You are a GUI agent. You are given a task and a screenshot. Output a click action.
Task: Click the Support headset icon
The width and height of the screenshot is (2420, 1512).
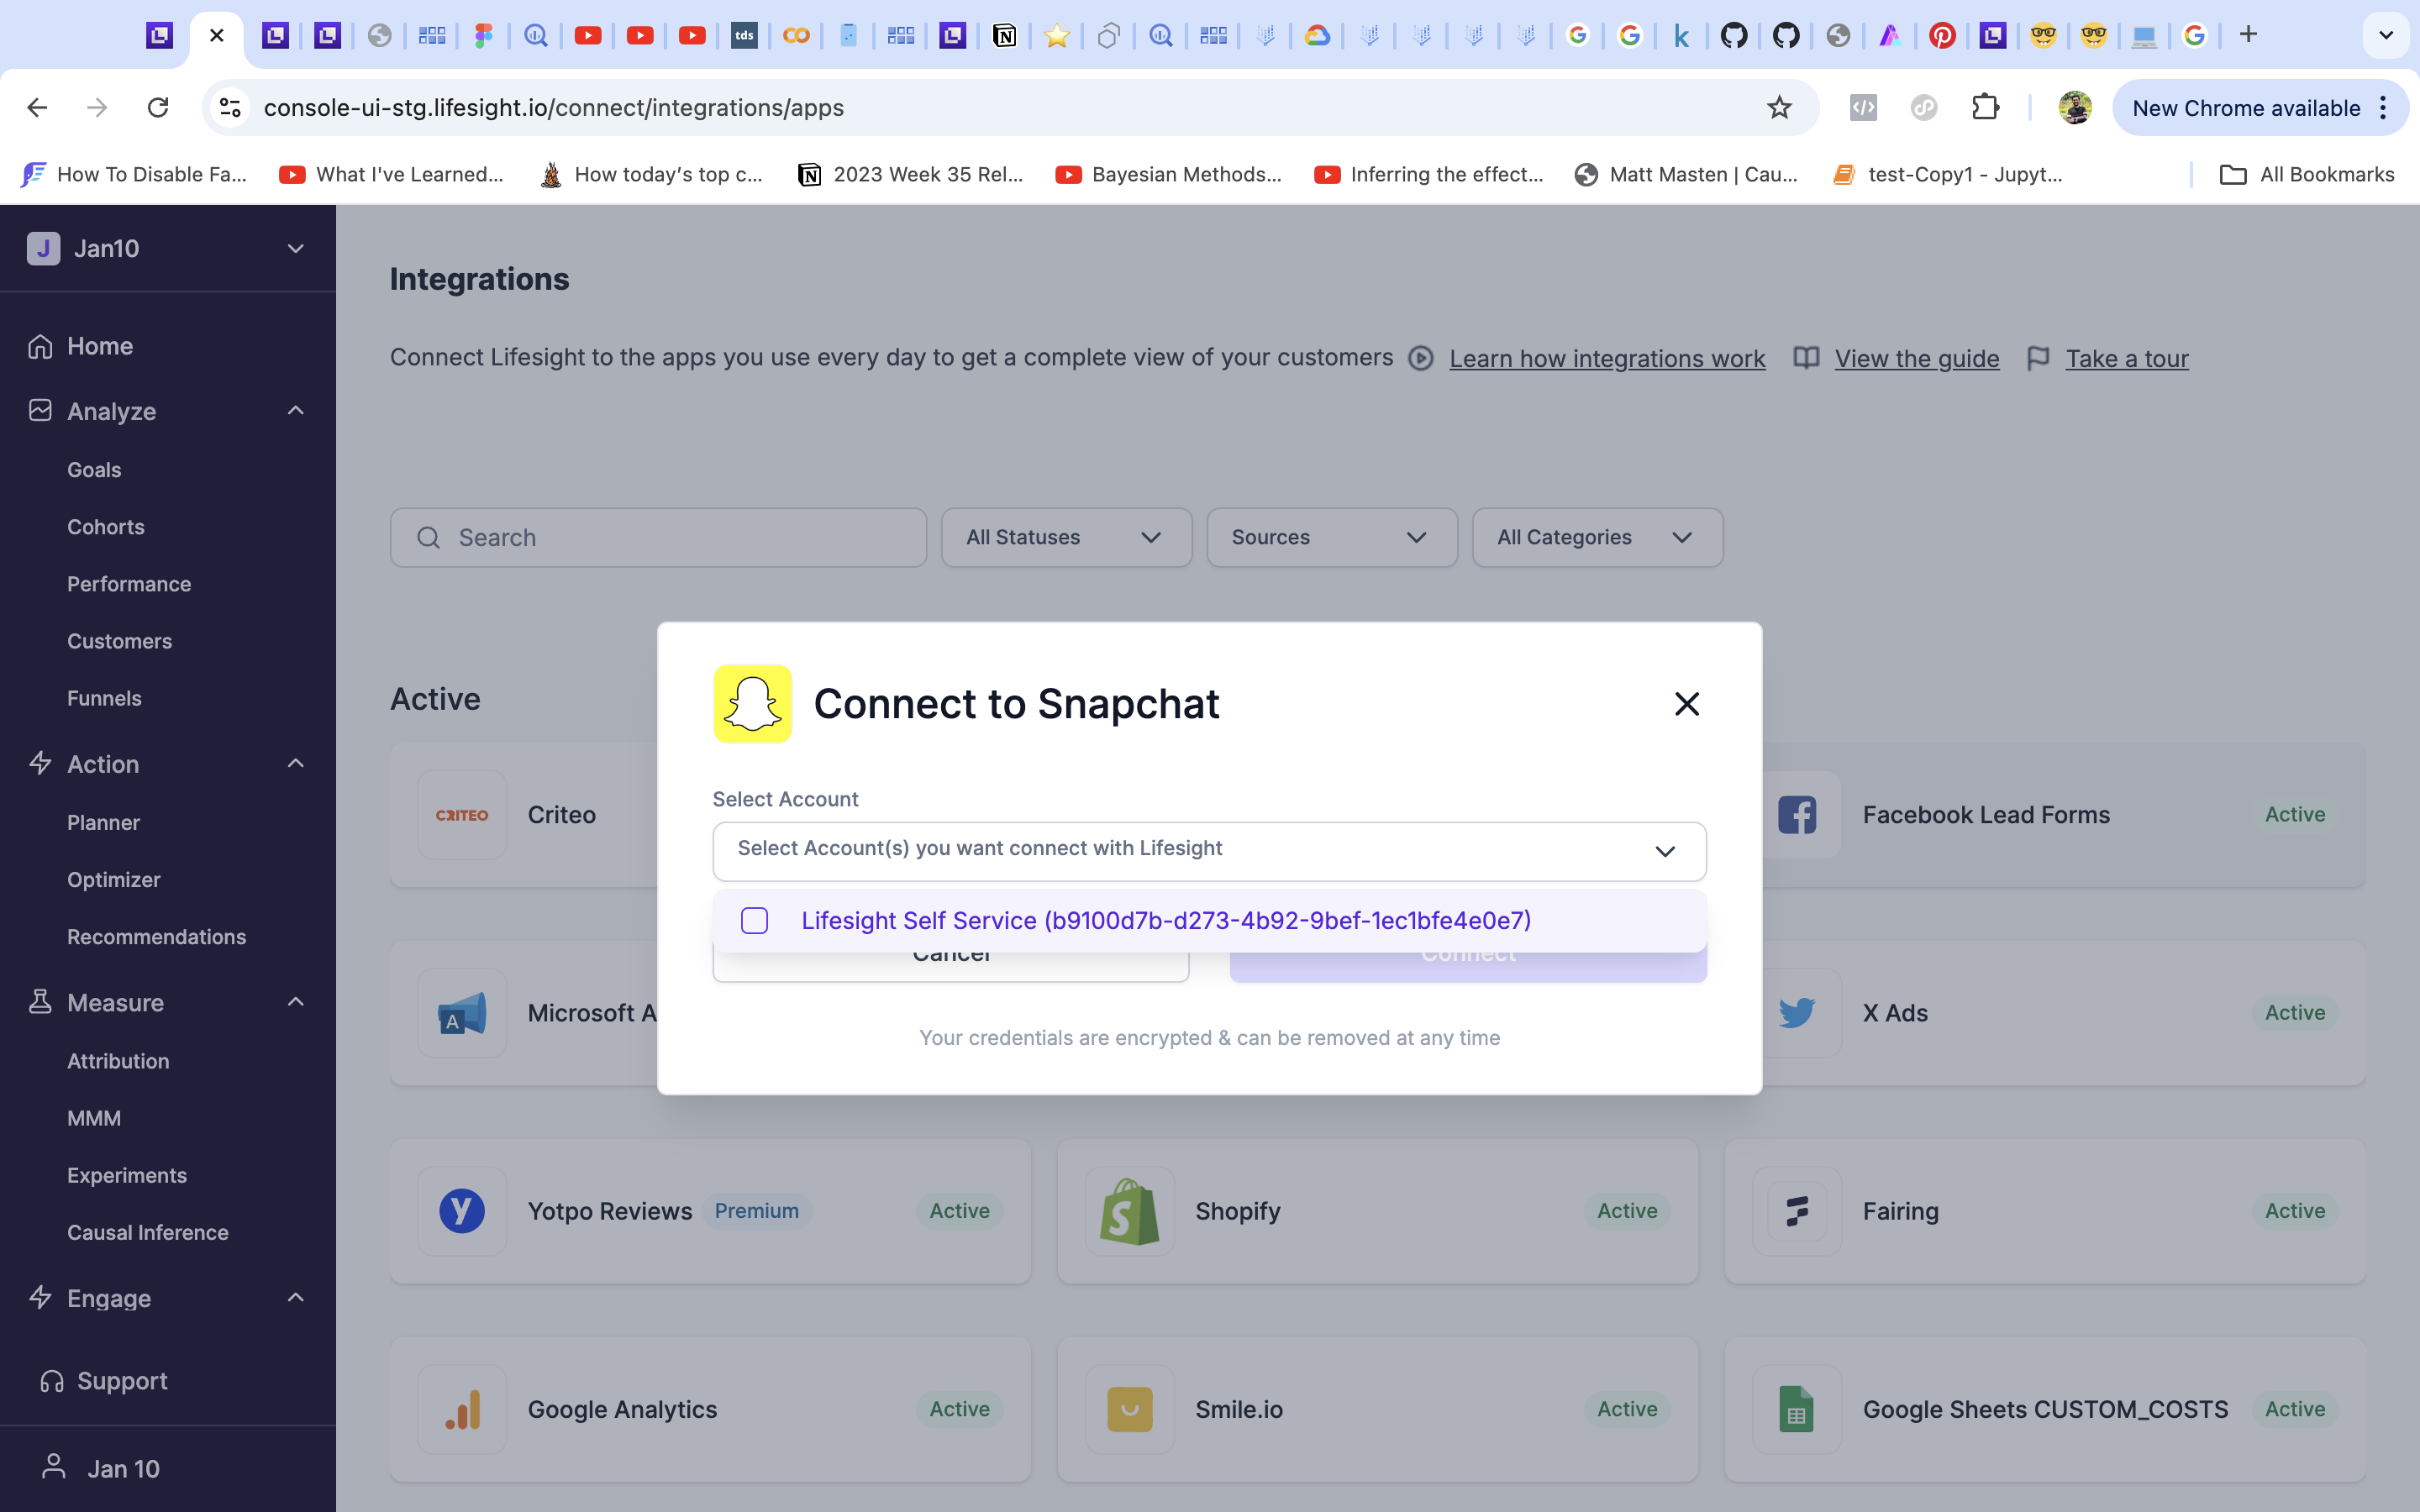tap(52, 1381)
